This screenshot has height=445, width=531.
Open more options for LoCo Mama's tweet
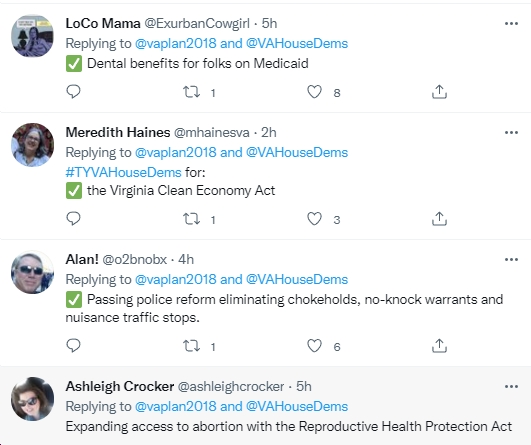(x=511, y=23)
